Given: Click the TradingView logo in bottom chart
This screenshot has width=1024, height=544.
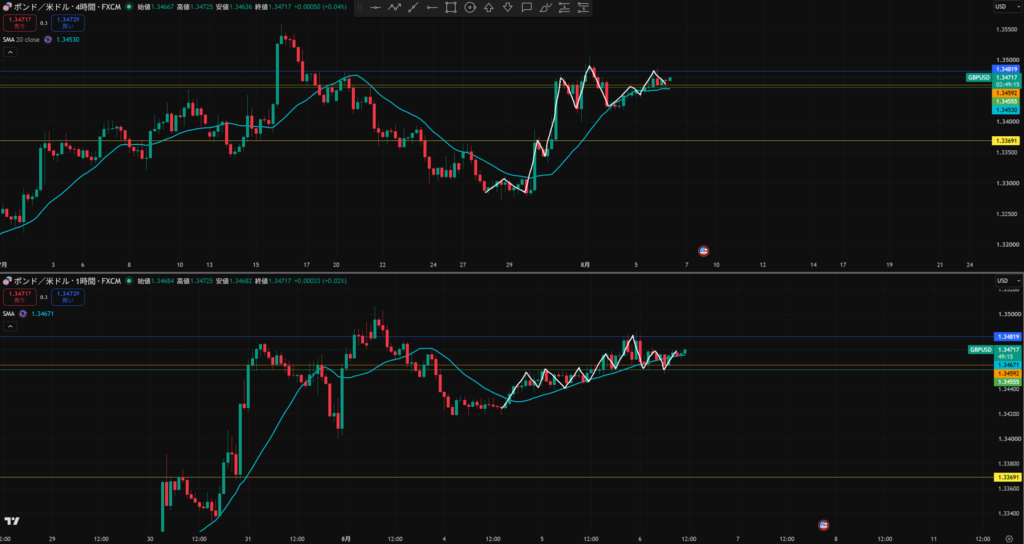Looking at the screenshot, I should tap(12, 520).
